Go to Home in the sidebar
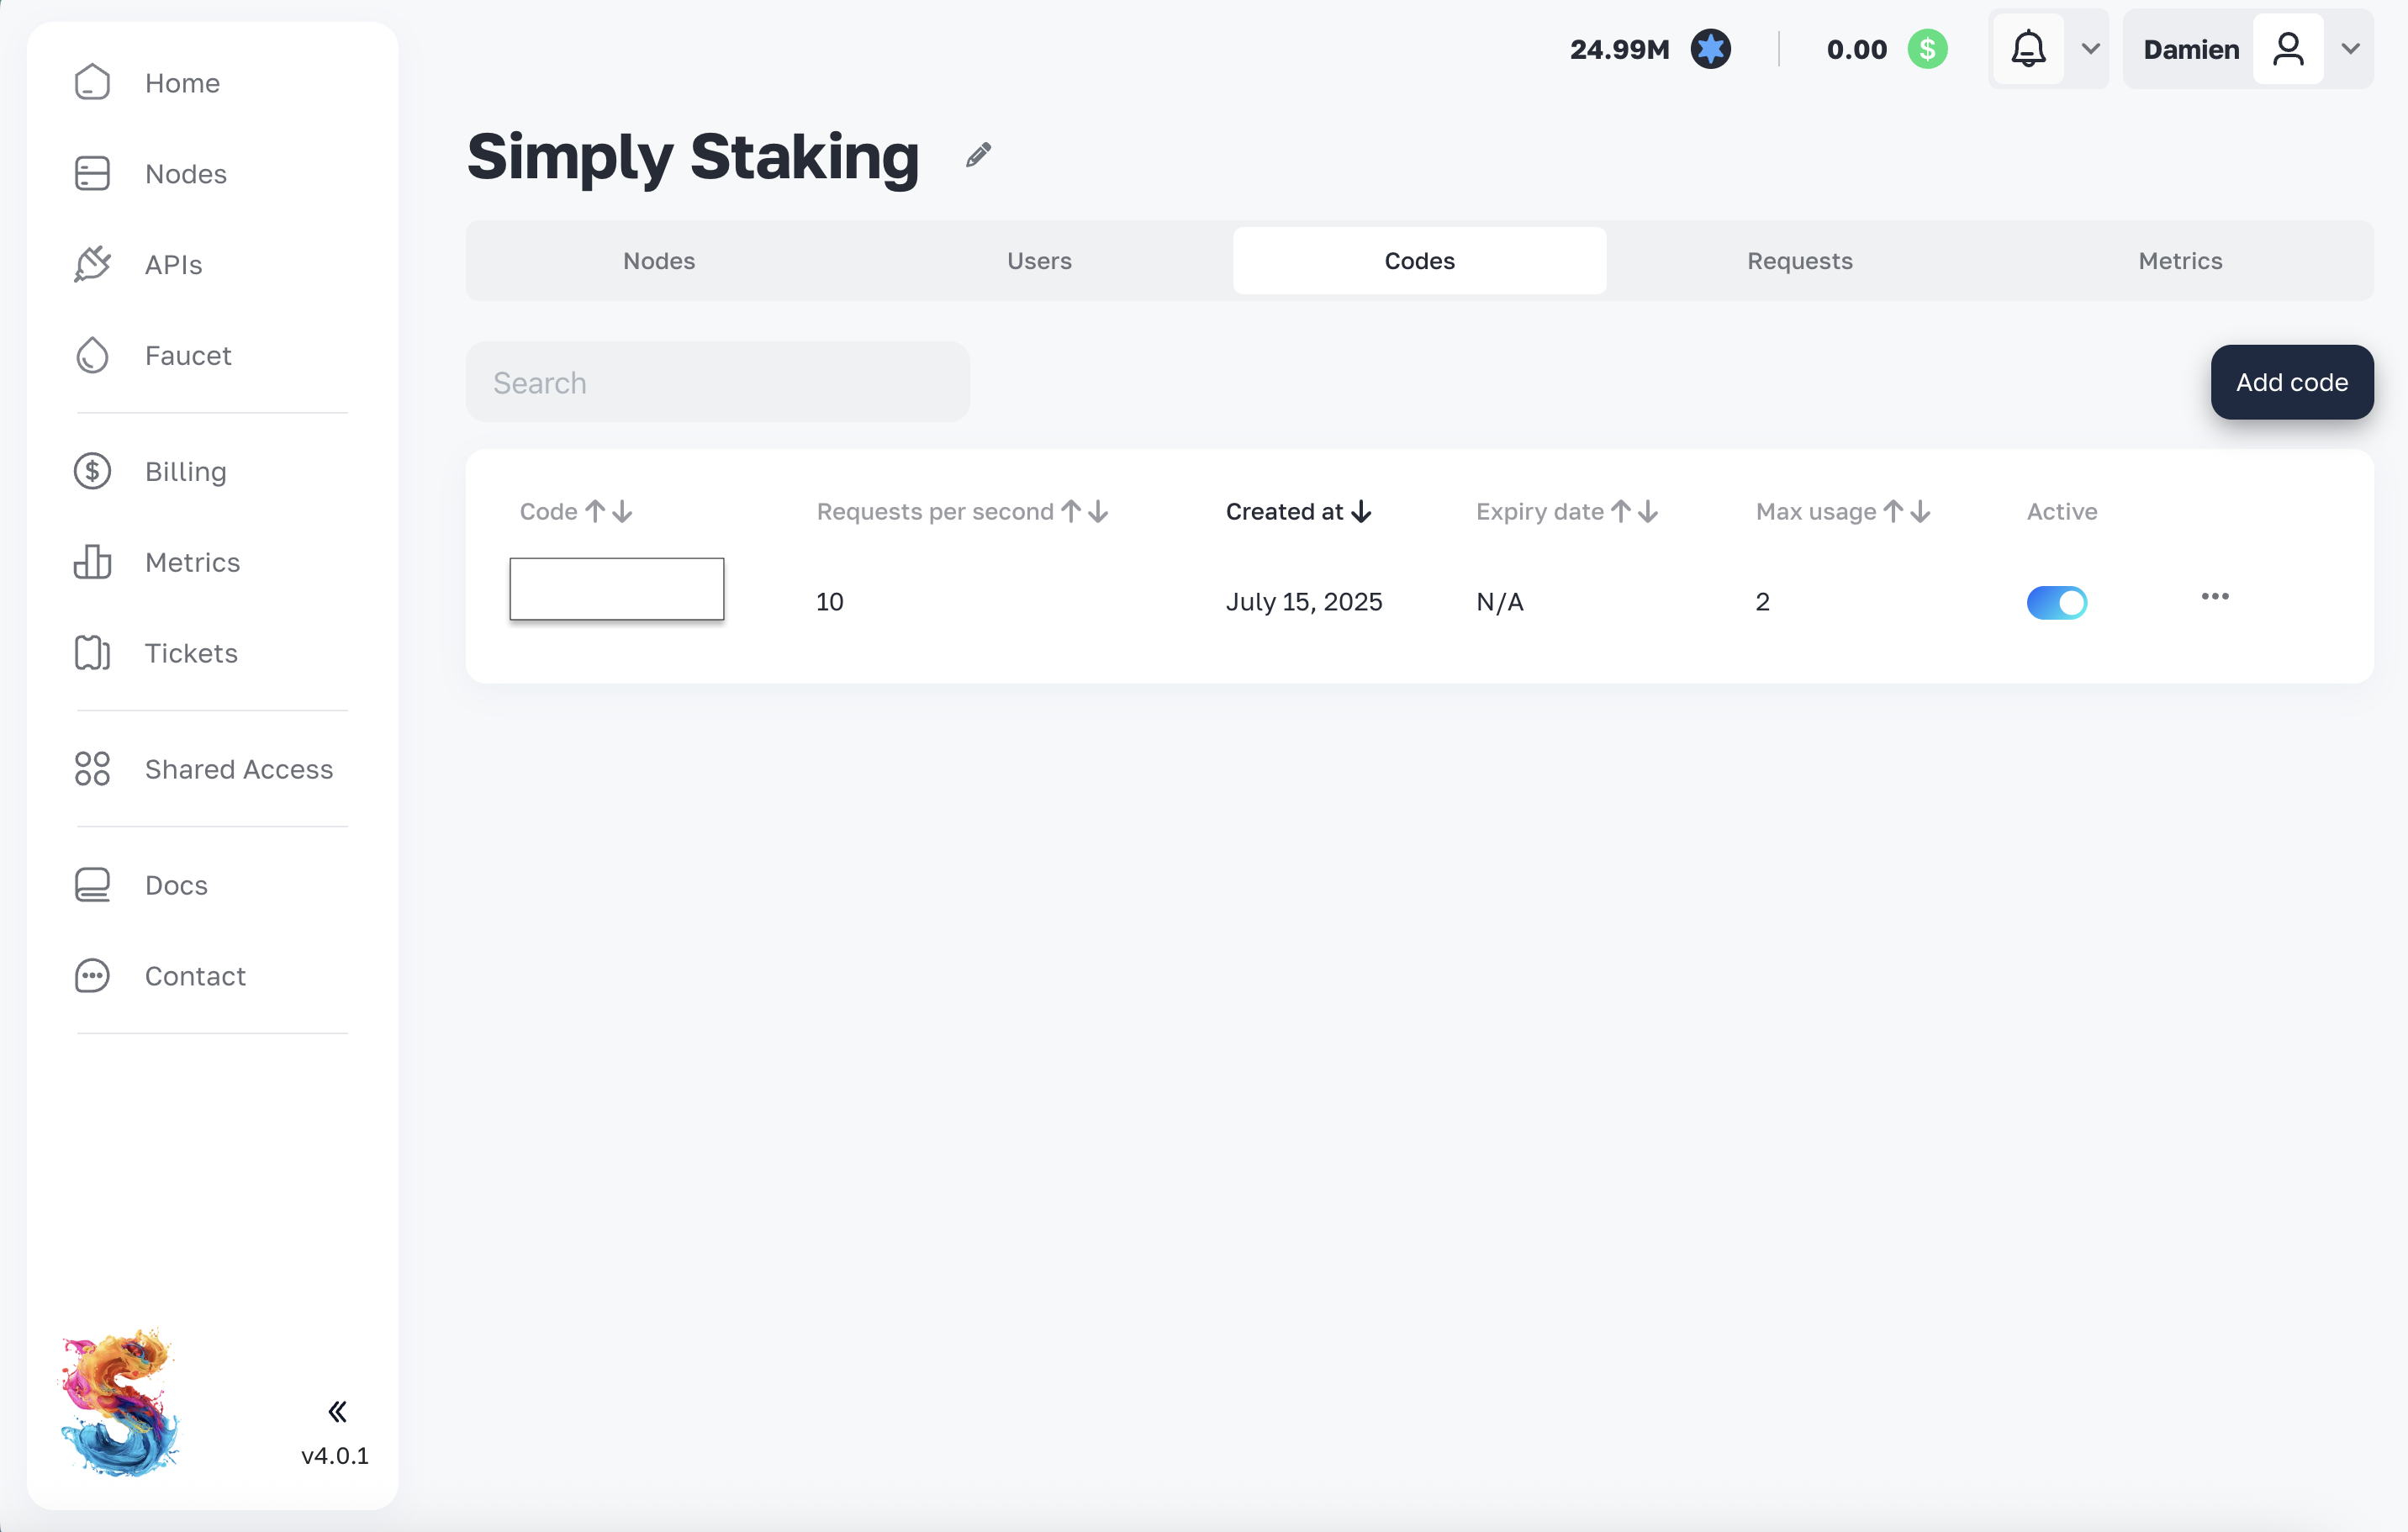The width and height of the screenshot is (2408, 1532). click(182, 83)
